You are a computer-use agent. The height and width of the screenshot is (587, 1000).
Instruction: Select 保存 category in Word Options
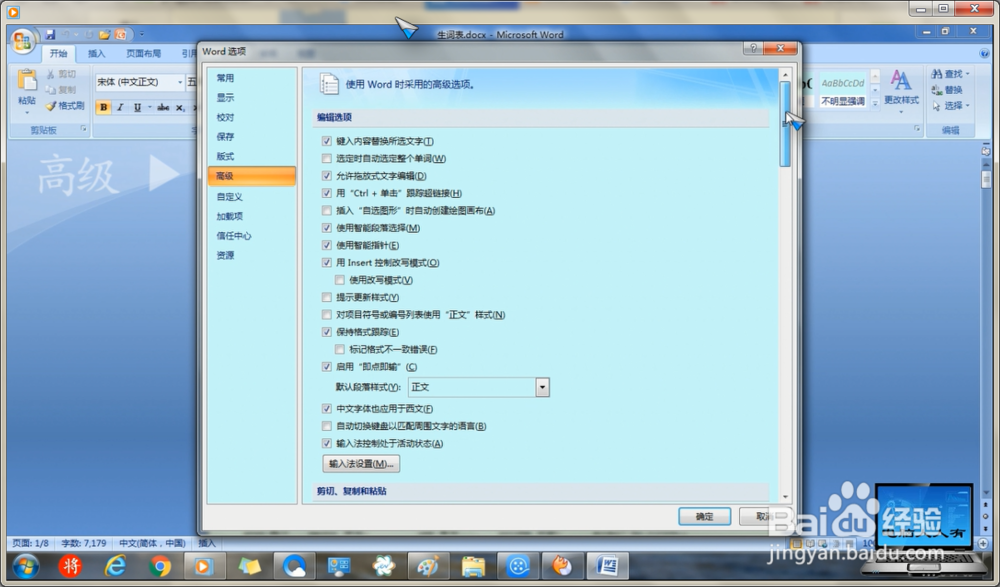pos(251,137)
